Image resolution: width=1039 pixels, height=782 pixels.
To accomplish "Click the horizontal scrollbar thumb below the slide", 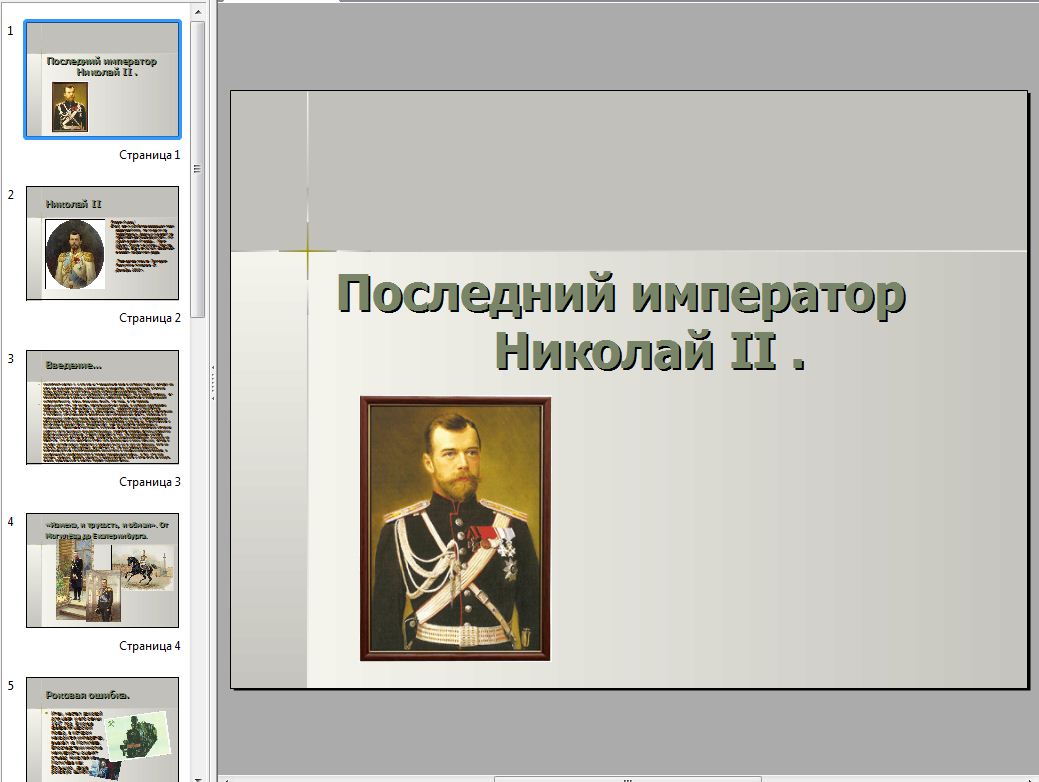I will [628, 779].
